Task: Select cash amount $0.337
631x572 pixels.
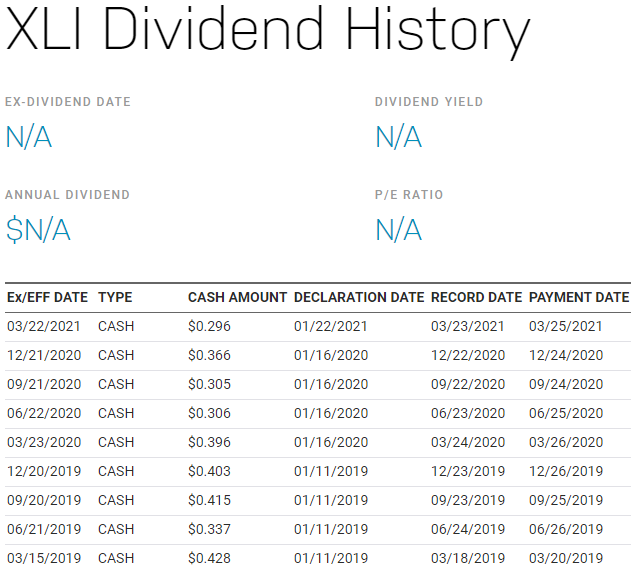Action: click(x=209, y=529)
